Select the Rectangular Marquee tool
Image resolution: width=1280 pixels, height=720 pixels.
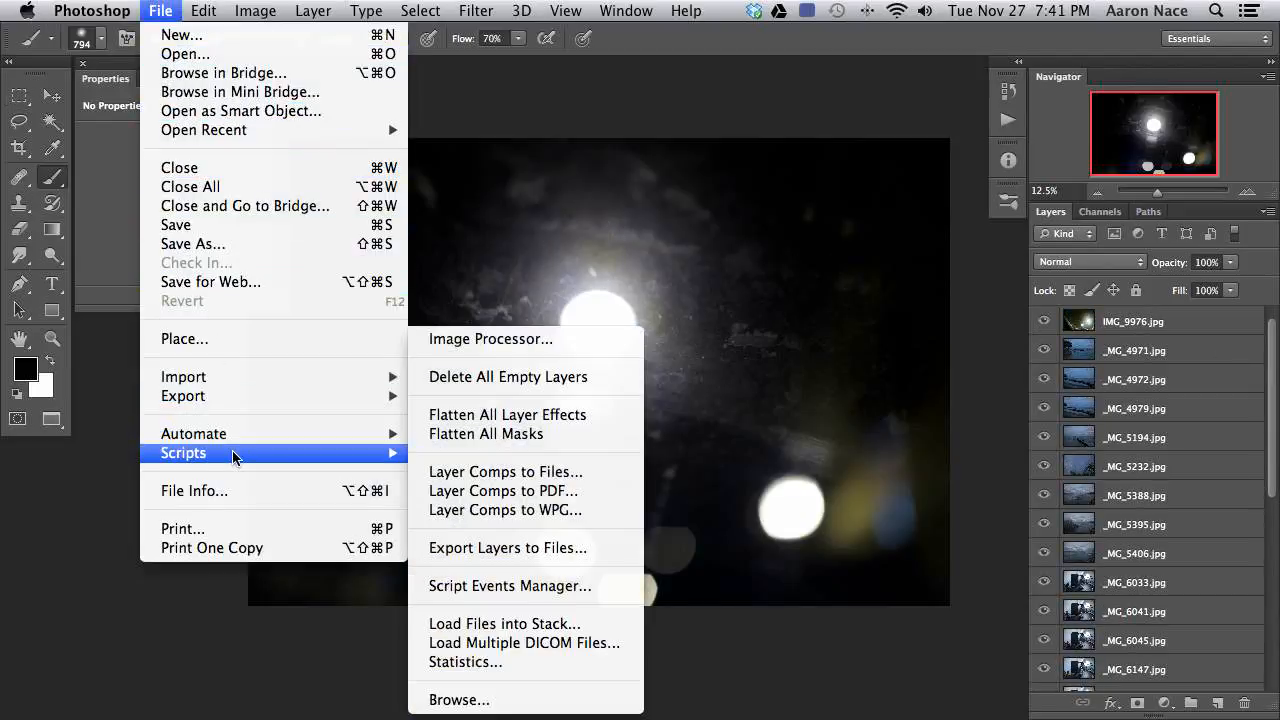[19, 96]
